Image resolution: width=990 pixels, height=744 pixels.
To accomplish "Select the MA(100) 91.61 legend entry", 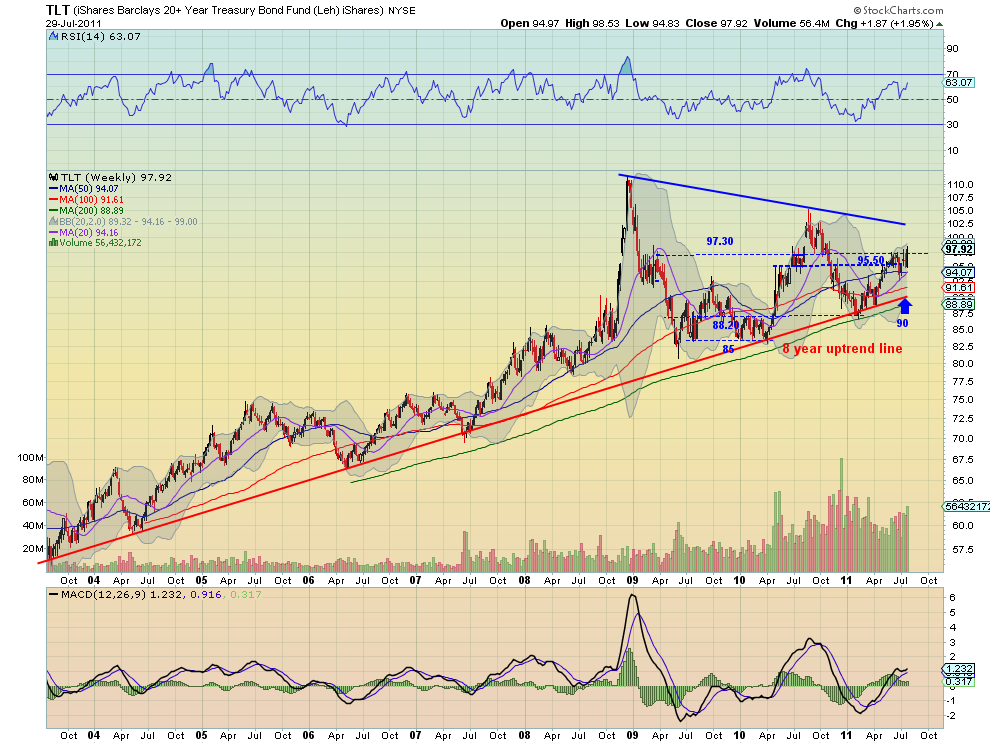I will coord(92,200).
